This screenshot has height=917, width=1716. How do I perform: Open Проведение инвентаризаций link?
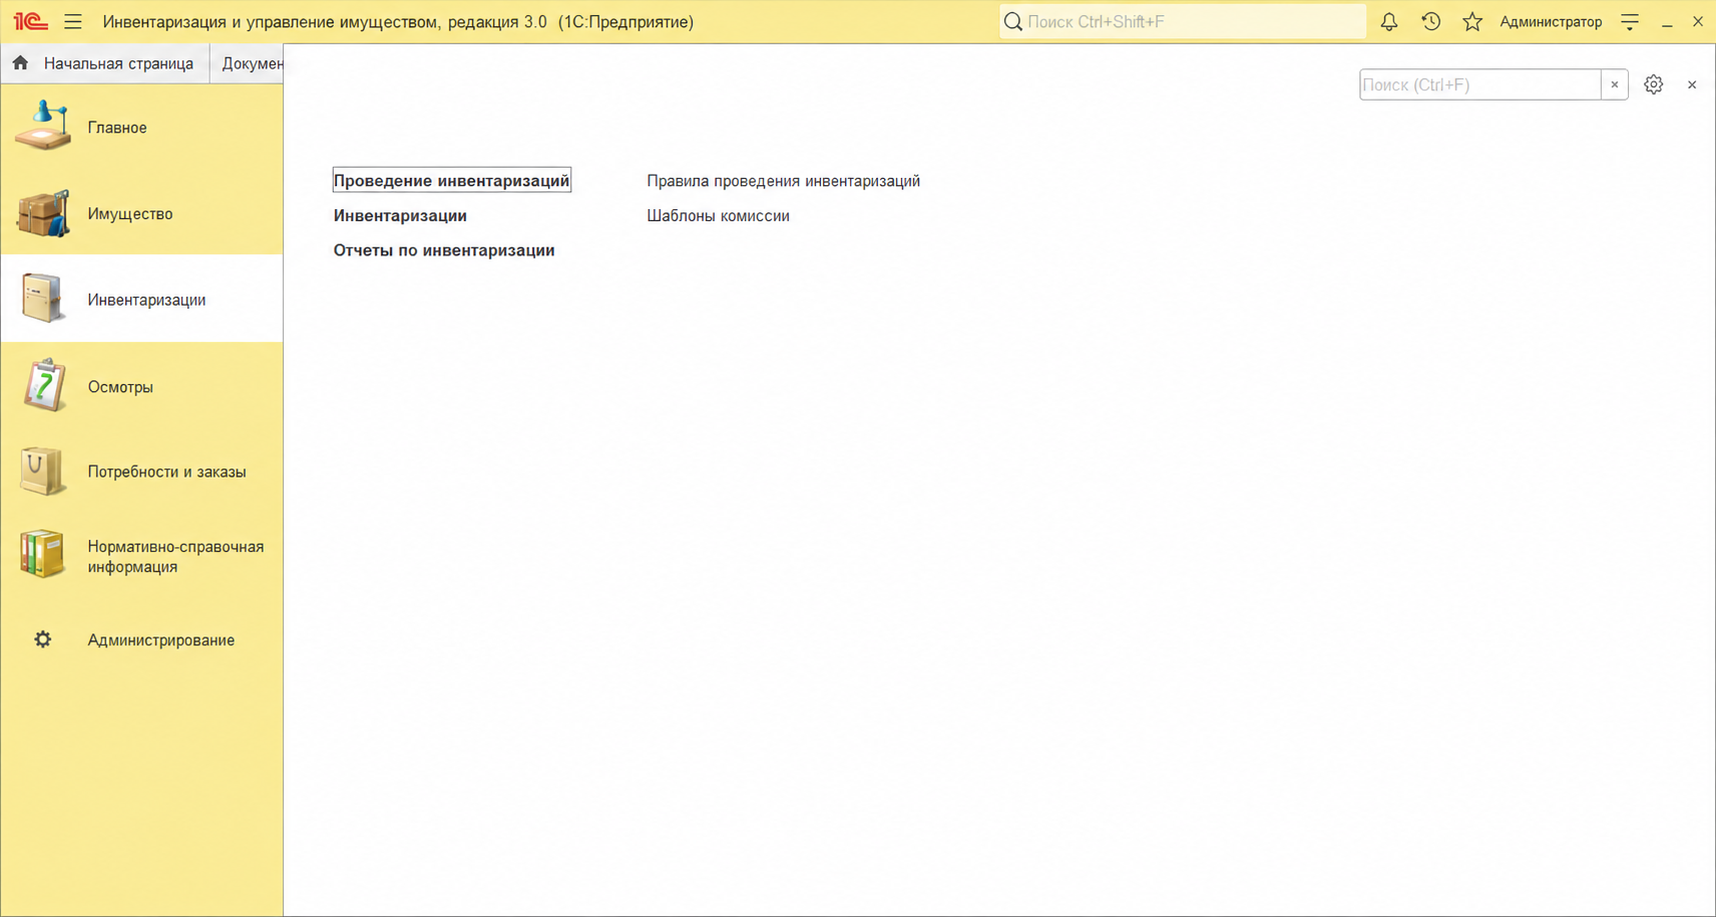point(451,180)
